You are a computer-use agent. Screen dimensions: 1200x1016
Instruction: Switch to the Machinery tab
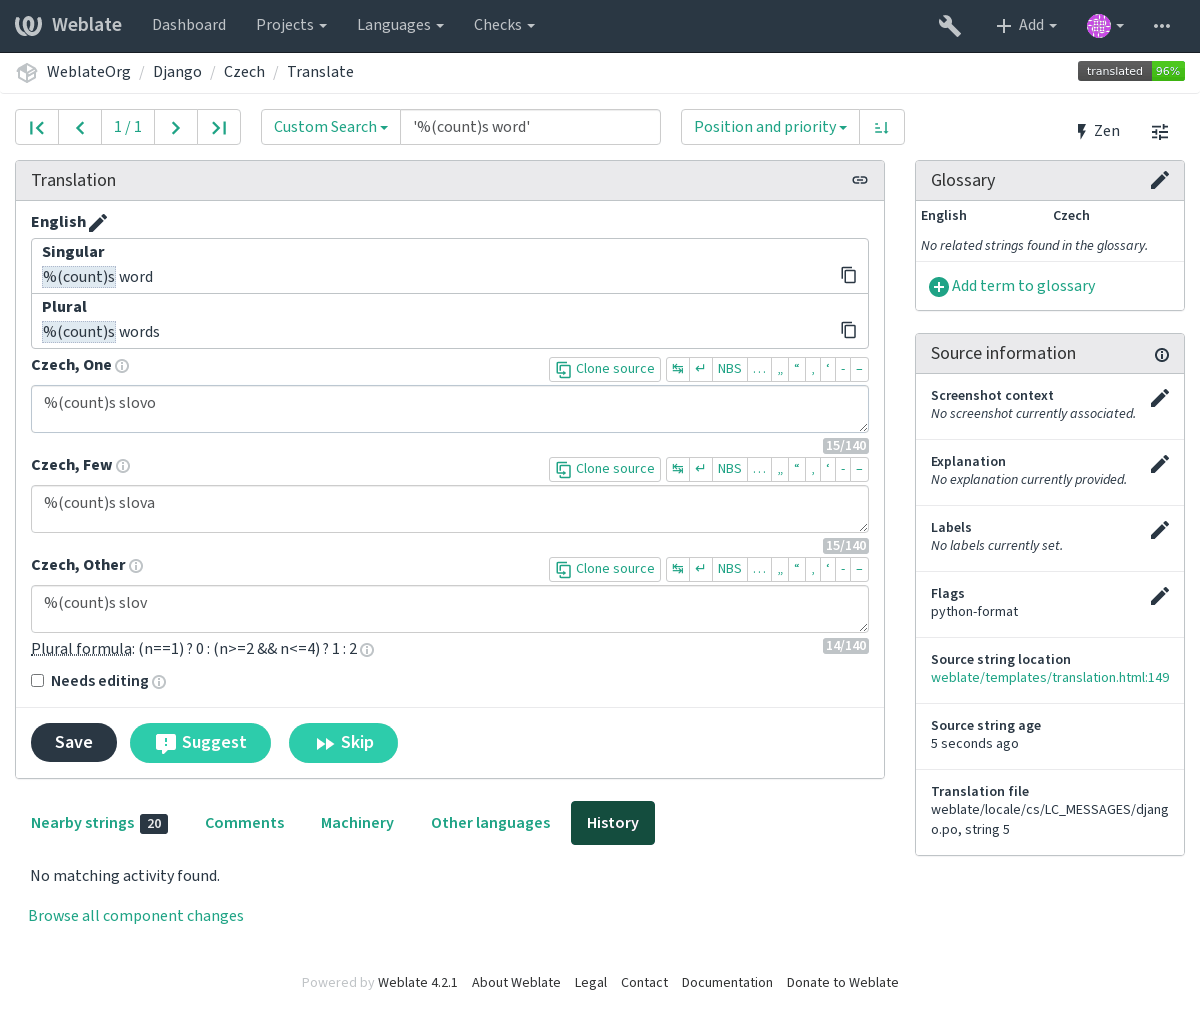(357, 823)
